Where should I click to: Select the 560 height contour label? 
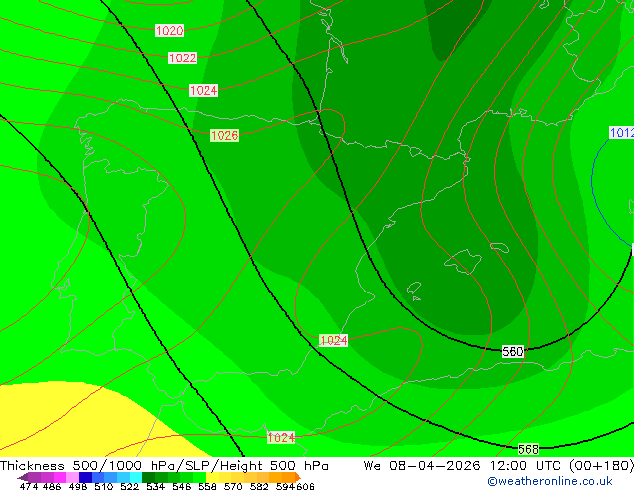(x=513, y=351)
